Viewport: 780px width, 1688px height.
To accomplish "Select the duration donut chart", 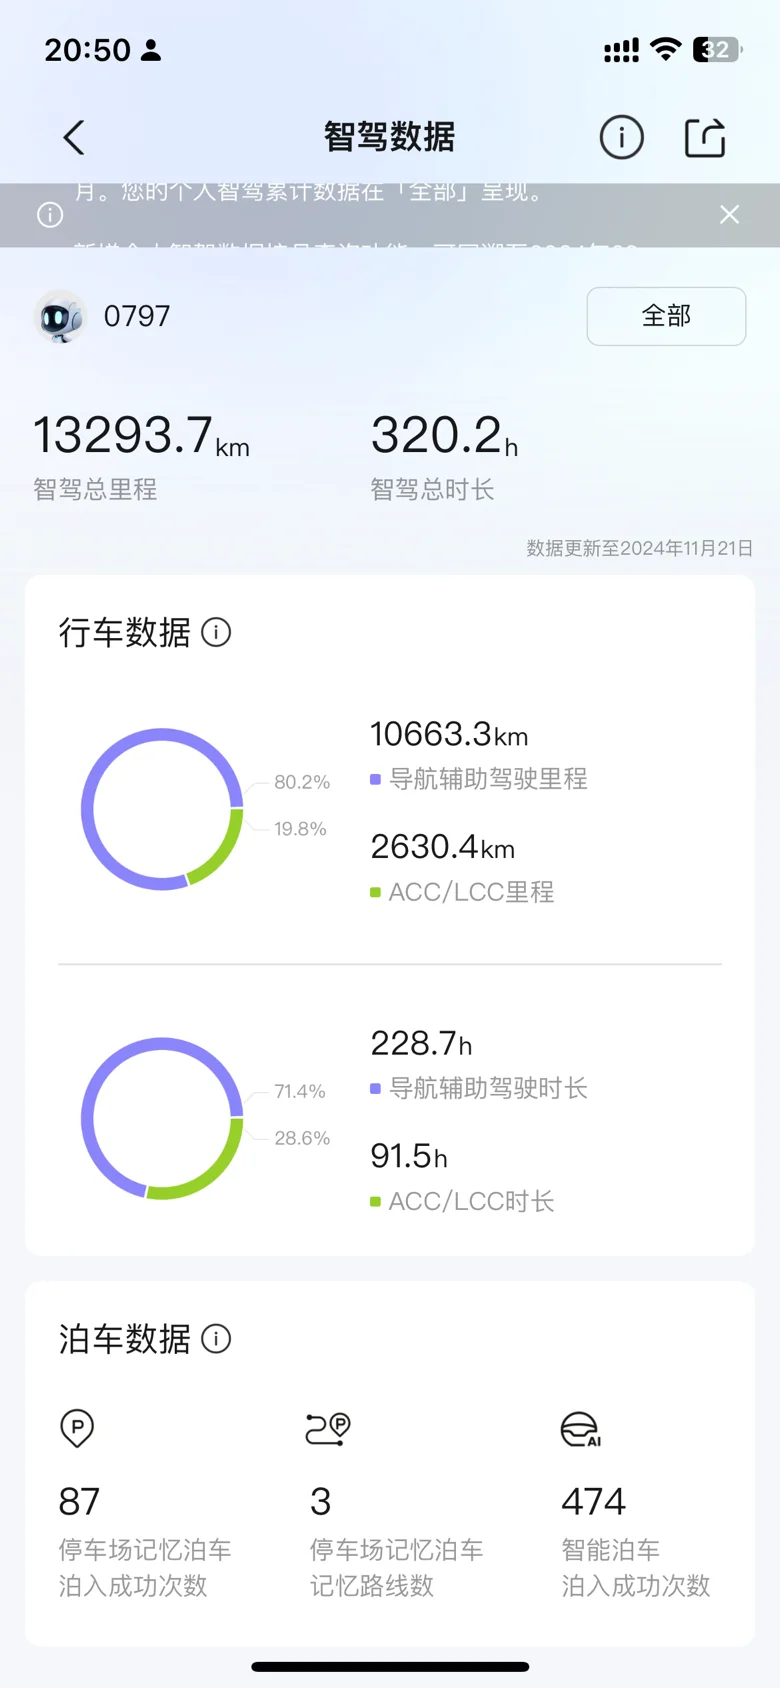I will pos(162,1118).
